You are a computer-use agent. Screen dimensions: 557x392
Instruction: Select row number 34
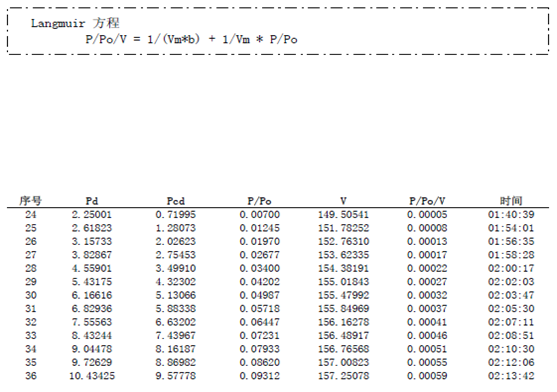31,349
